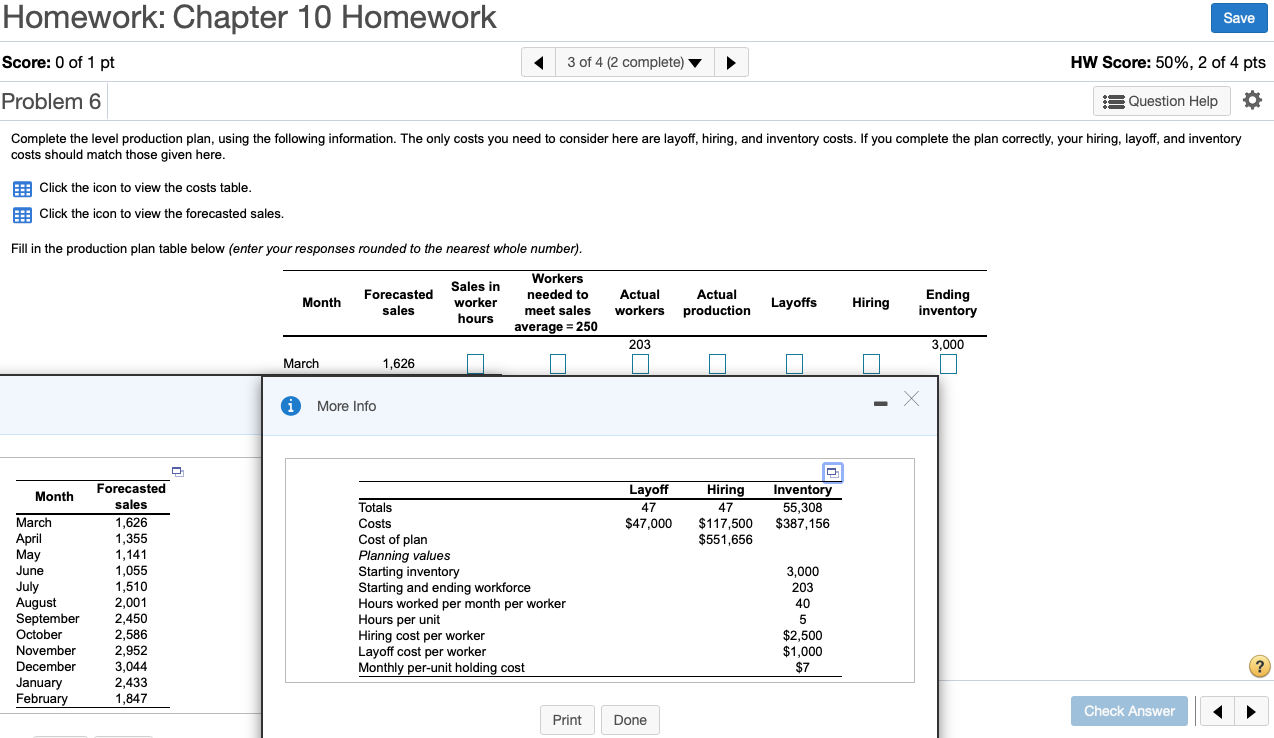Click Done to dismiss the dialog

[x=630, y=719]
